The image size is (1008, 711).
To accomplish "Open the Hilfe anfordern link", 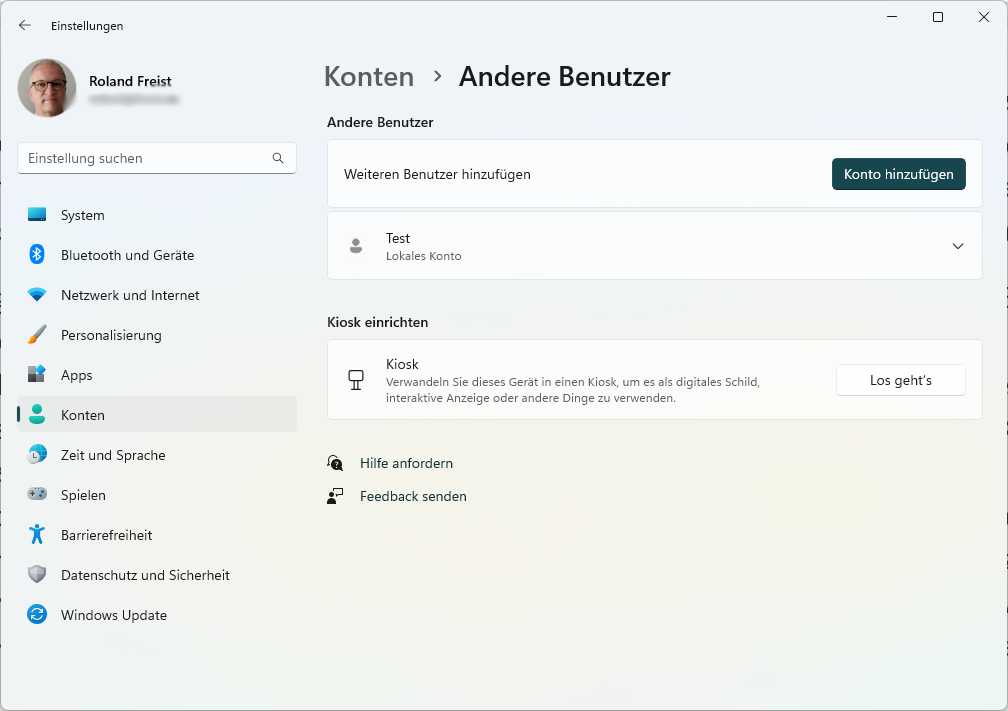I will coord(406,463).
